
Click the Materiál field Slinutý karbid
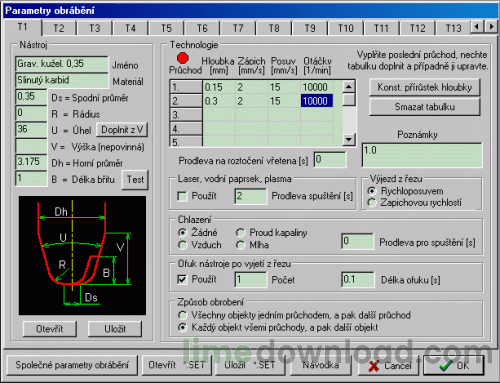point(62,80)
